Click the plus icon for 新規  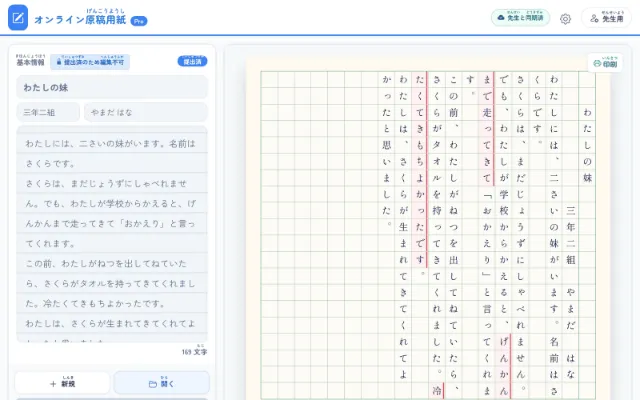(x=53, y=384)
